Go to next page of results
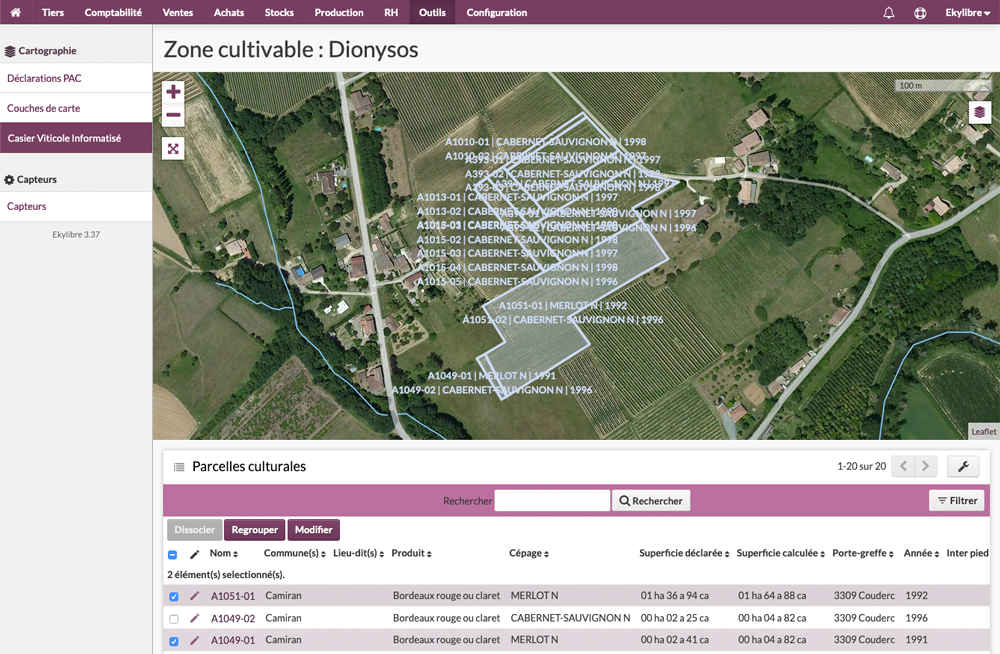 point(925,466)
